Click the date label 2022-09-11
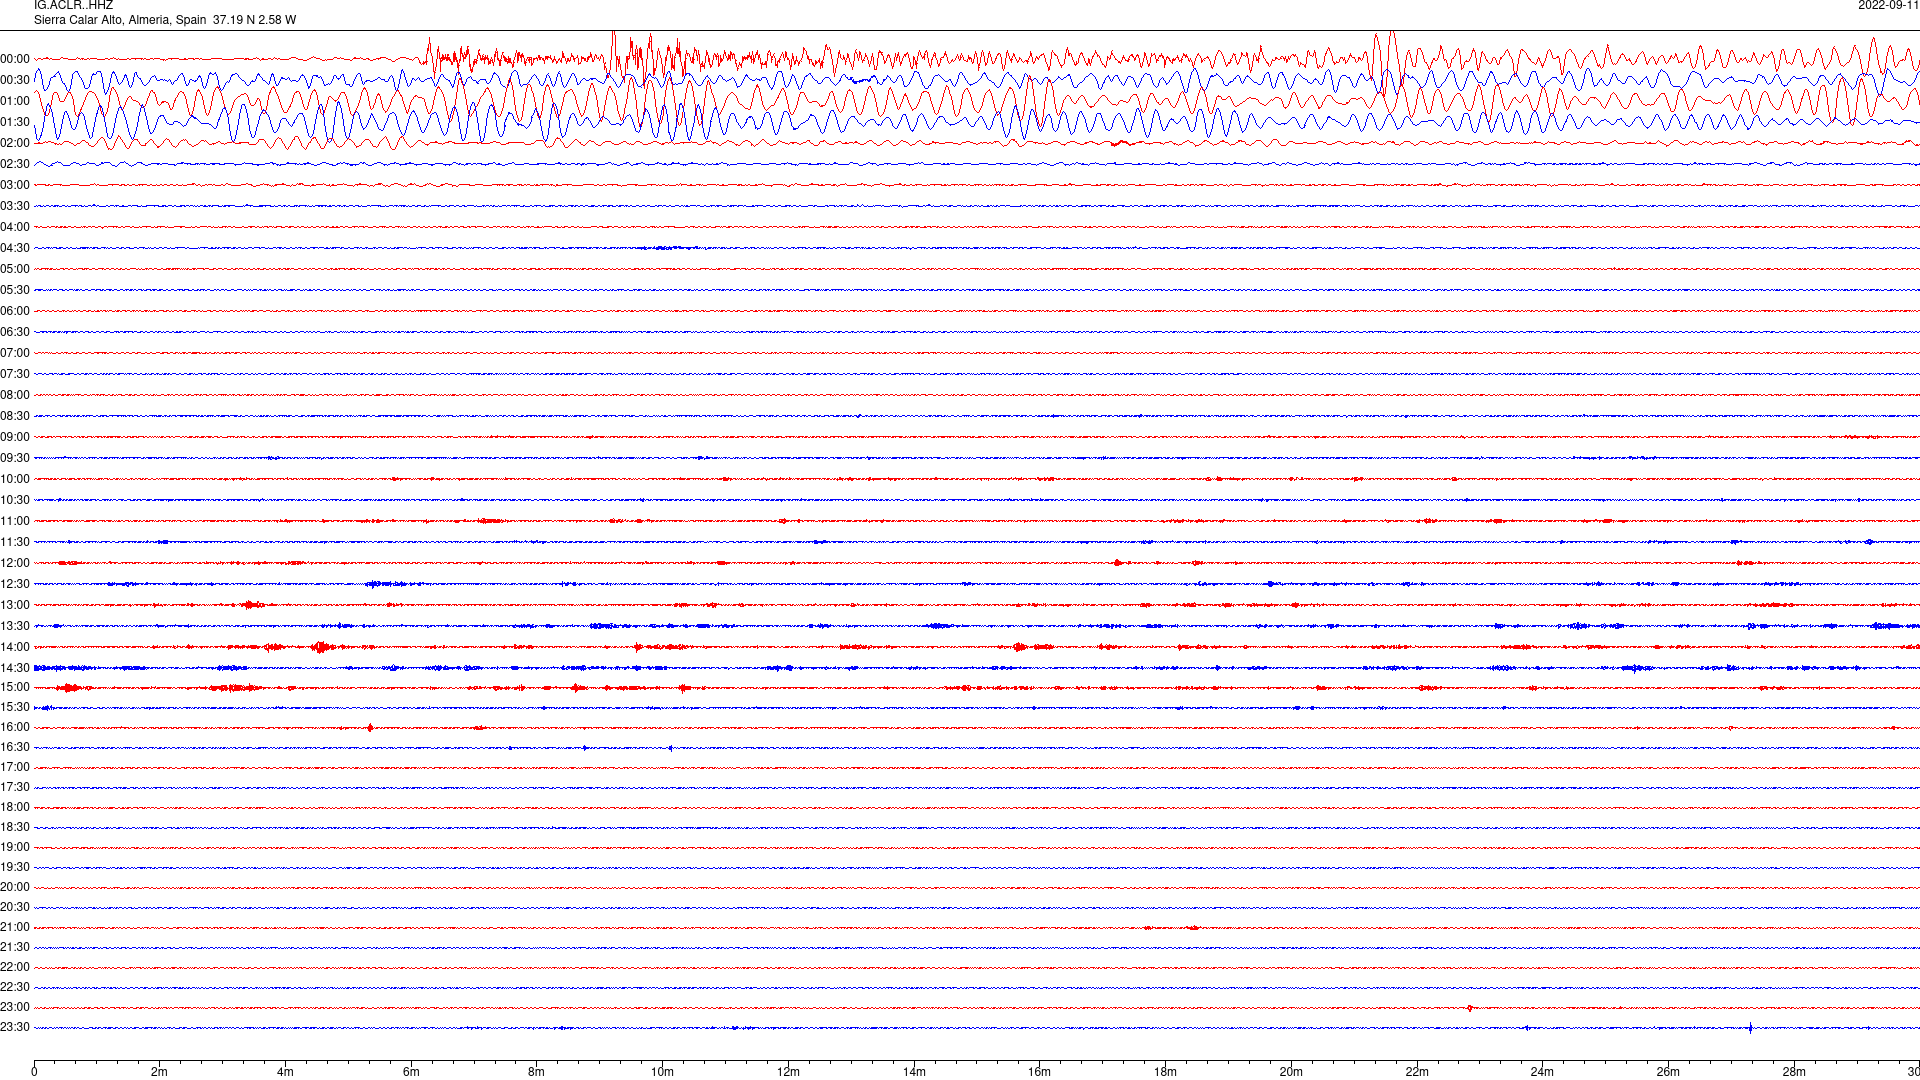The width and height of the screenshot is (1920, 1080). coord(1888,5)
